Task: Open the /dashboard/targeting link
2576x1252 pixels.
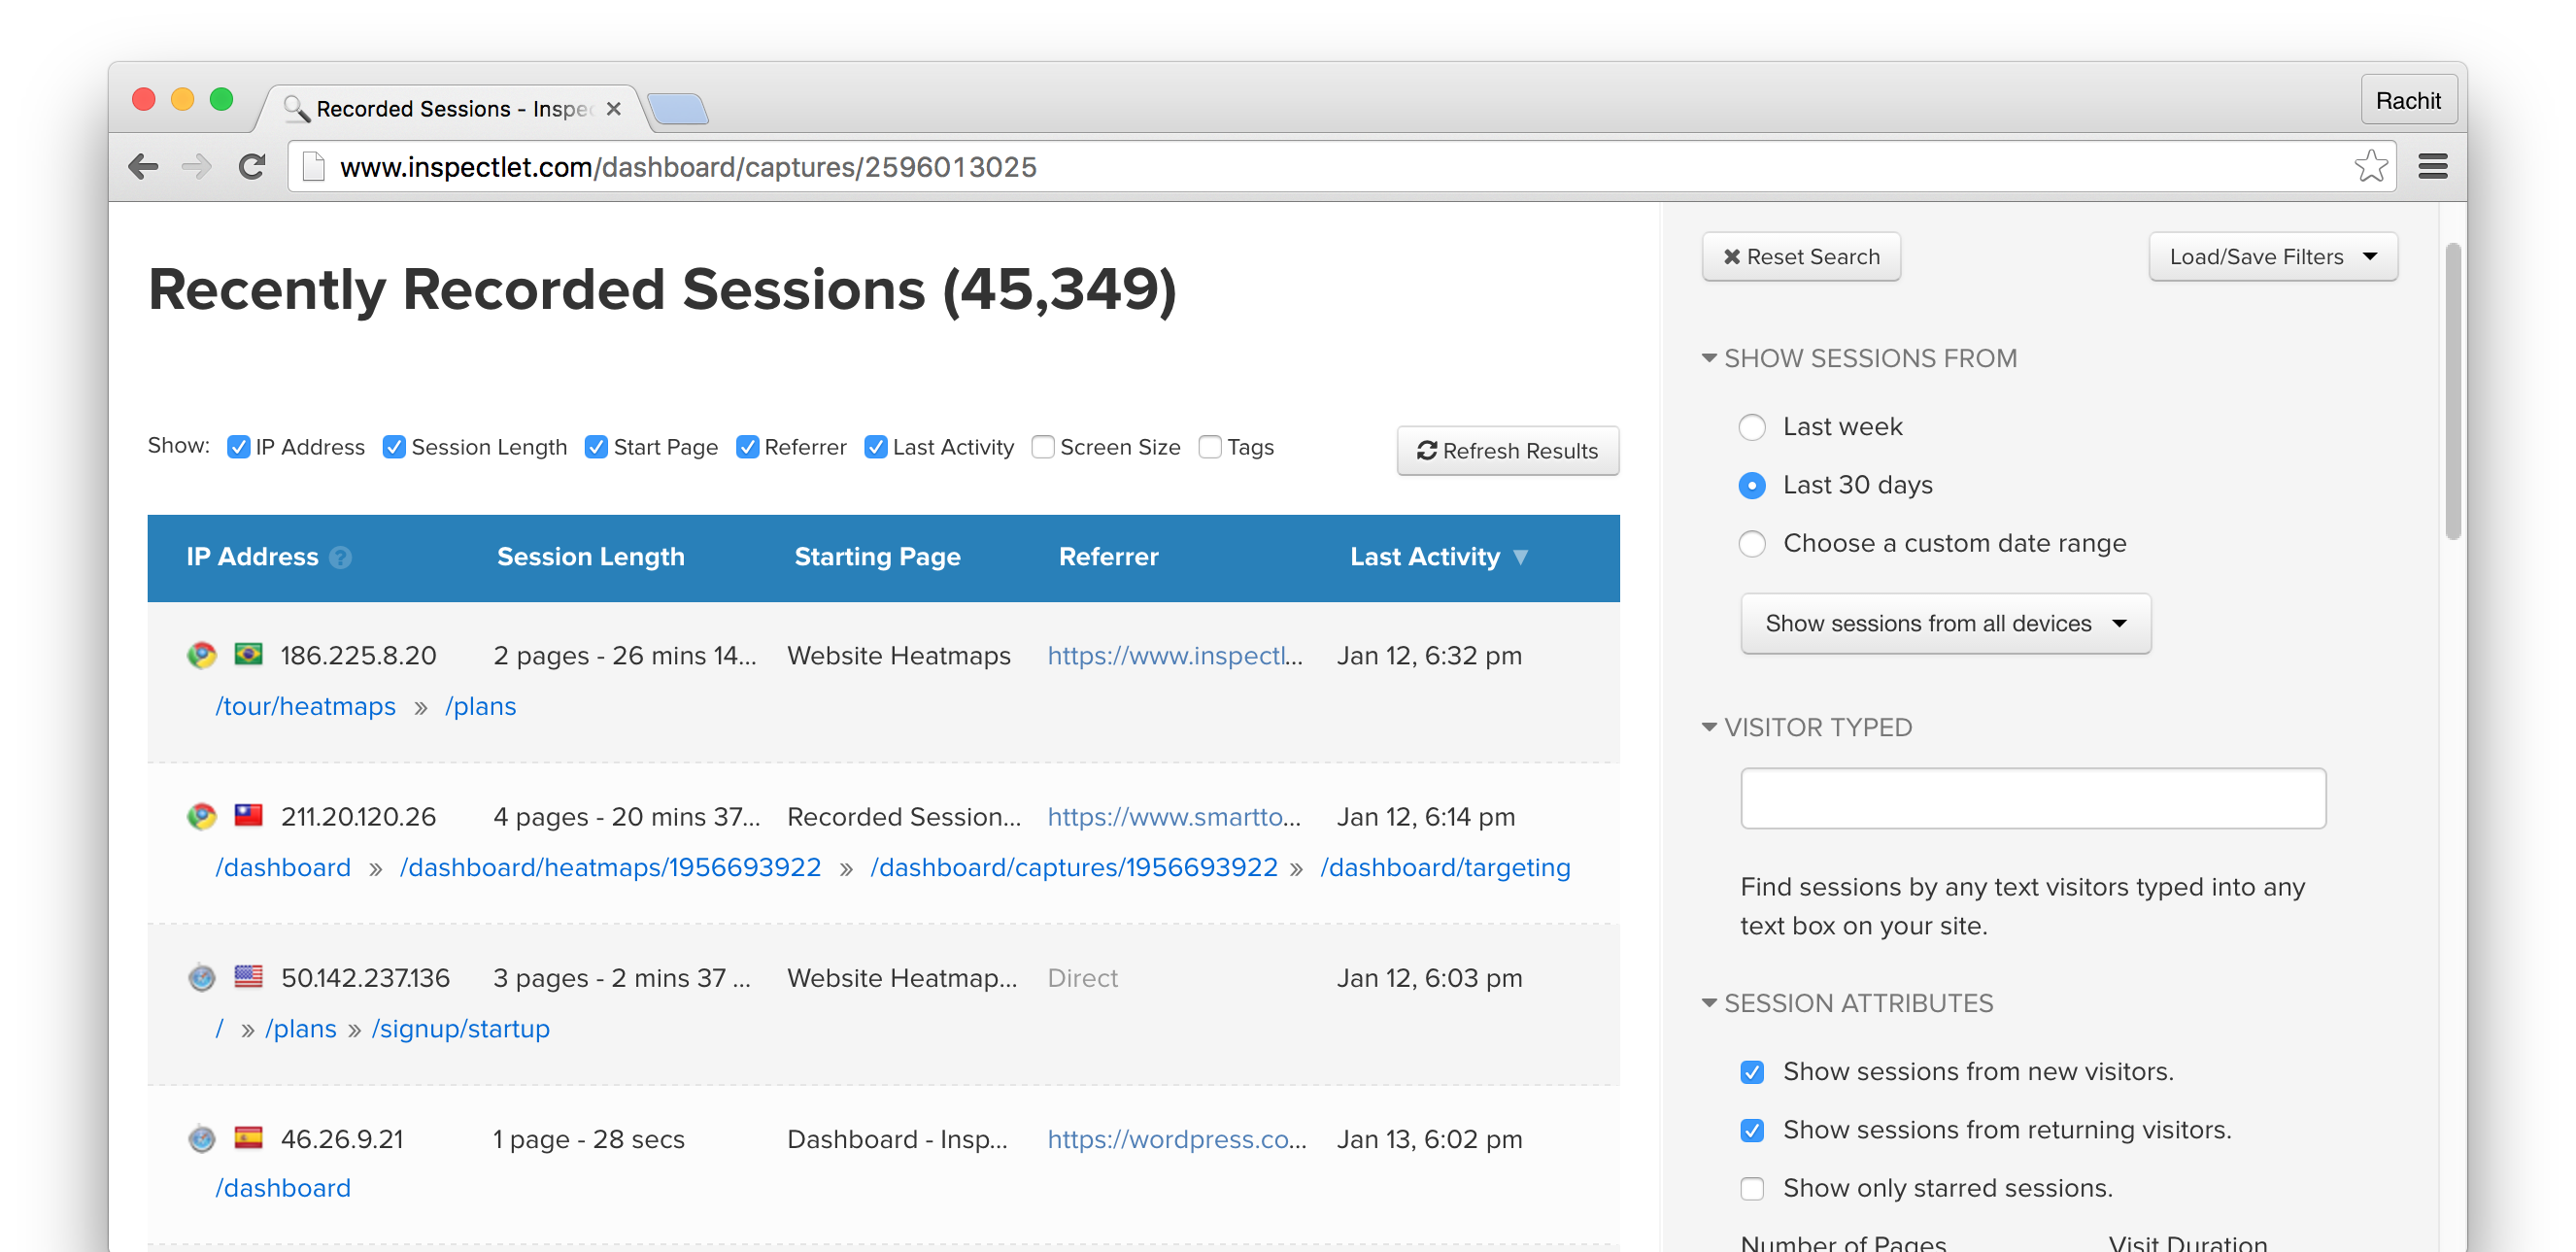Action: 1445,868
